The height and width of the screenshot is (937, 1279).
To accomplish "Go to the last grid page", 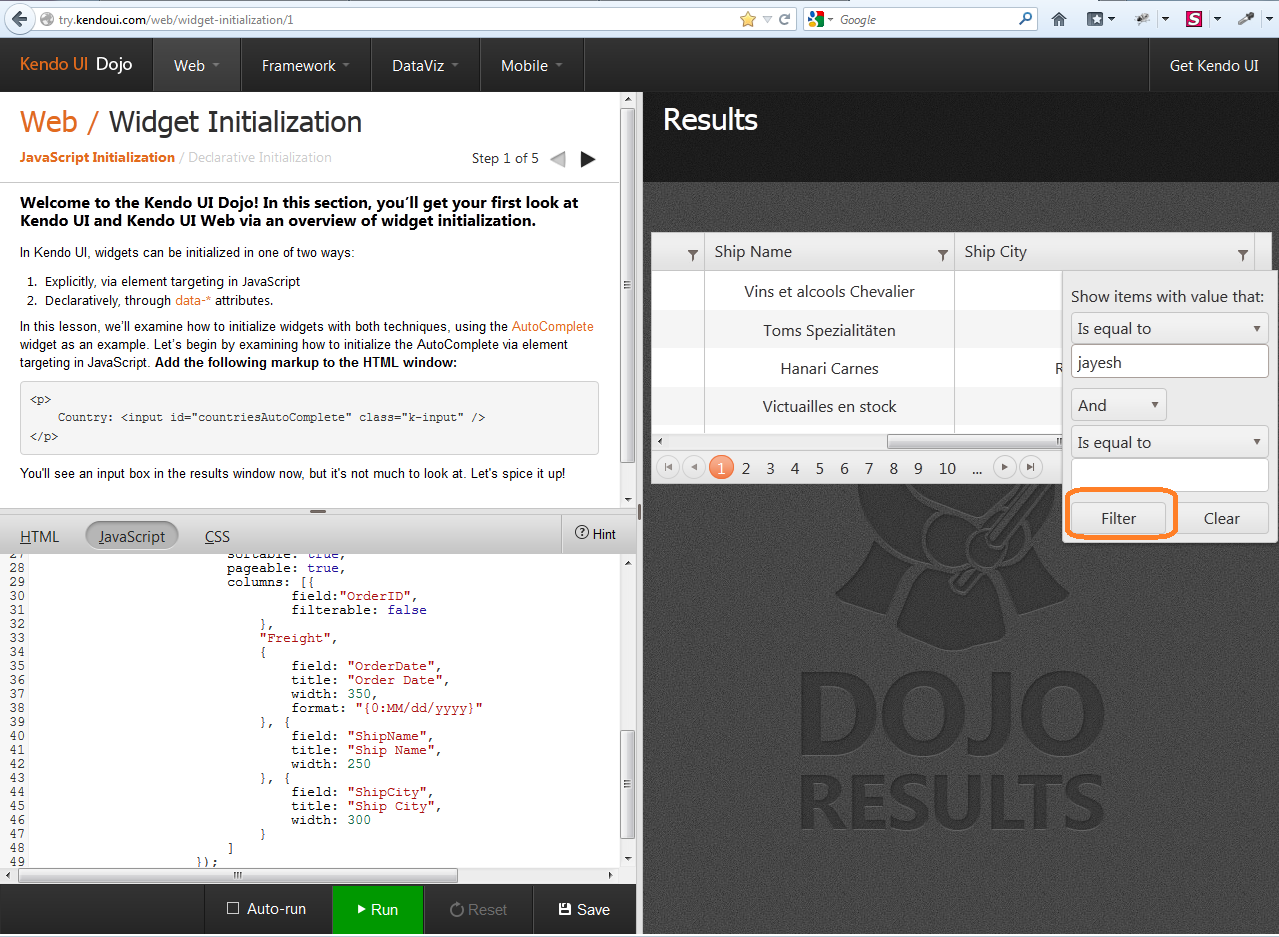I will coord(1031,467).
